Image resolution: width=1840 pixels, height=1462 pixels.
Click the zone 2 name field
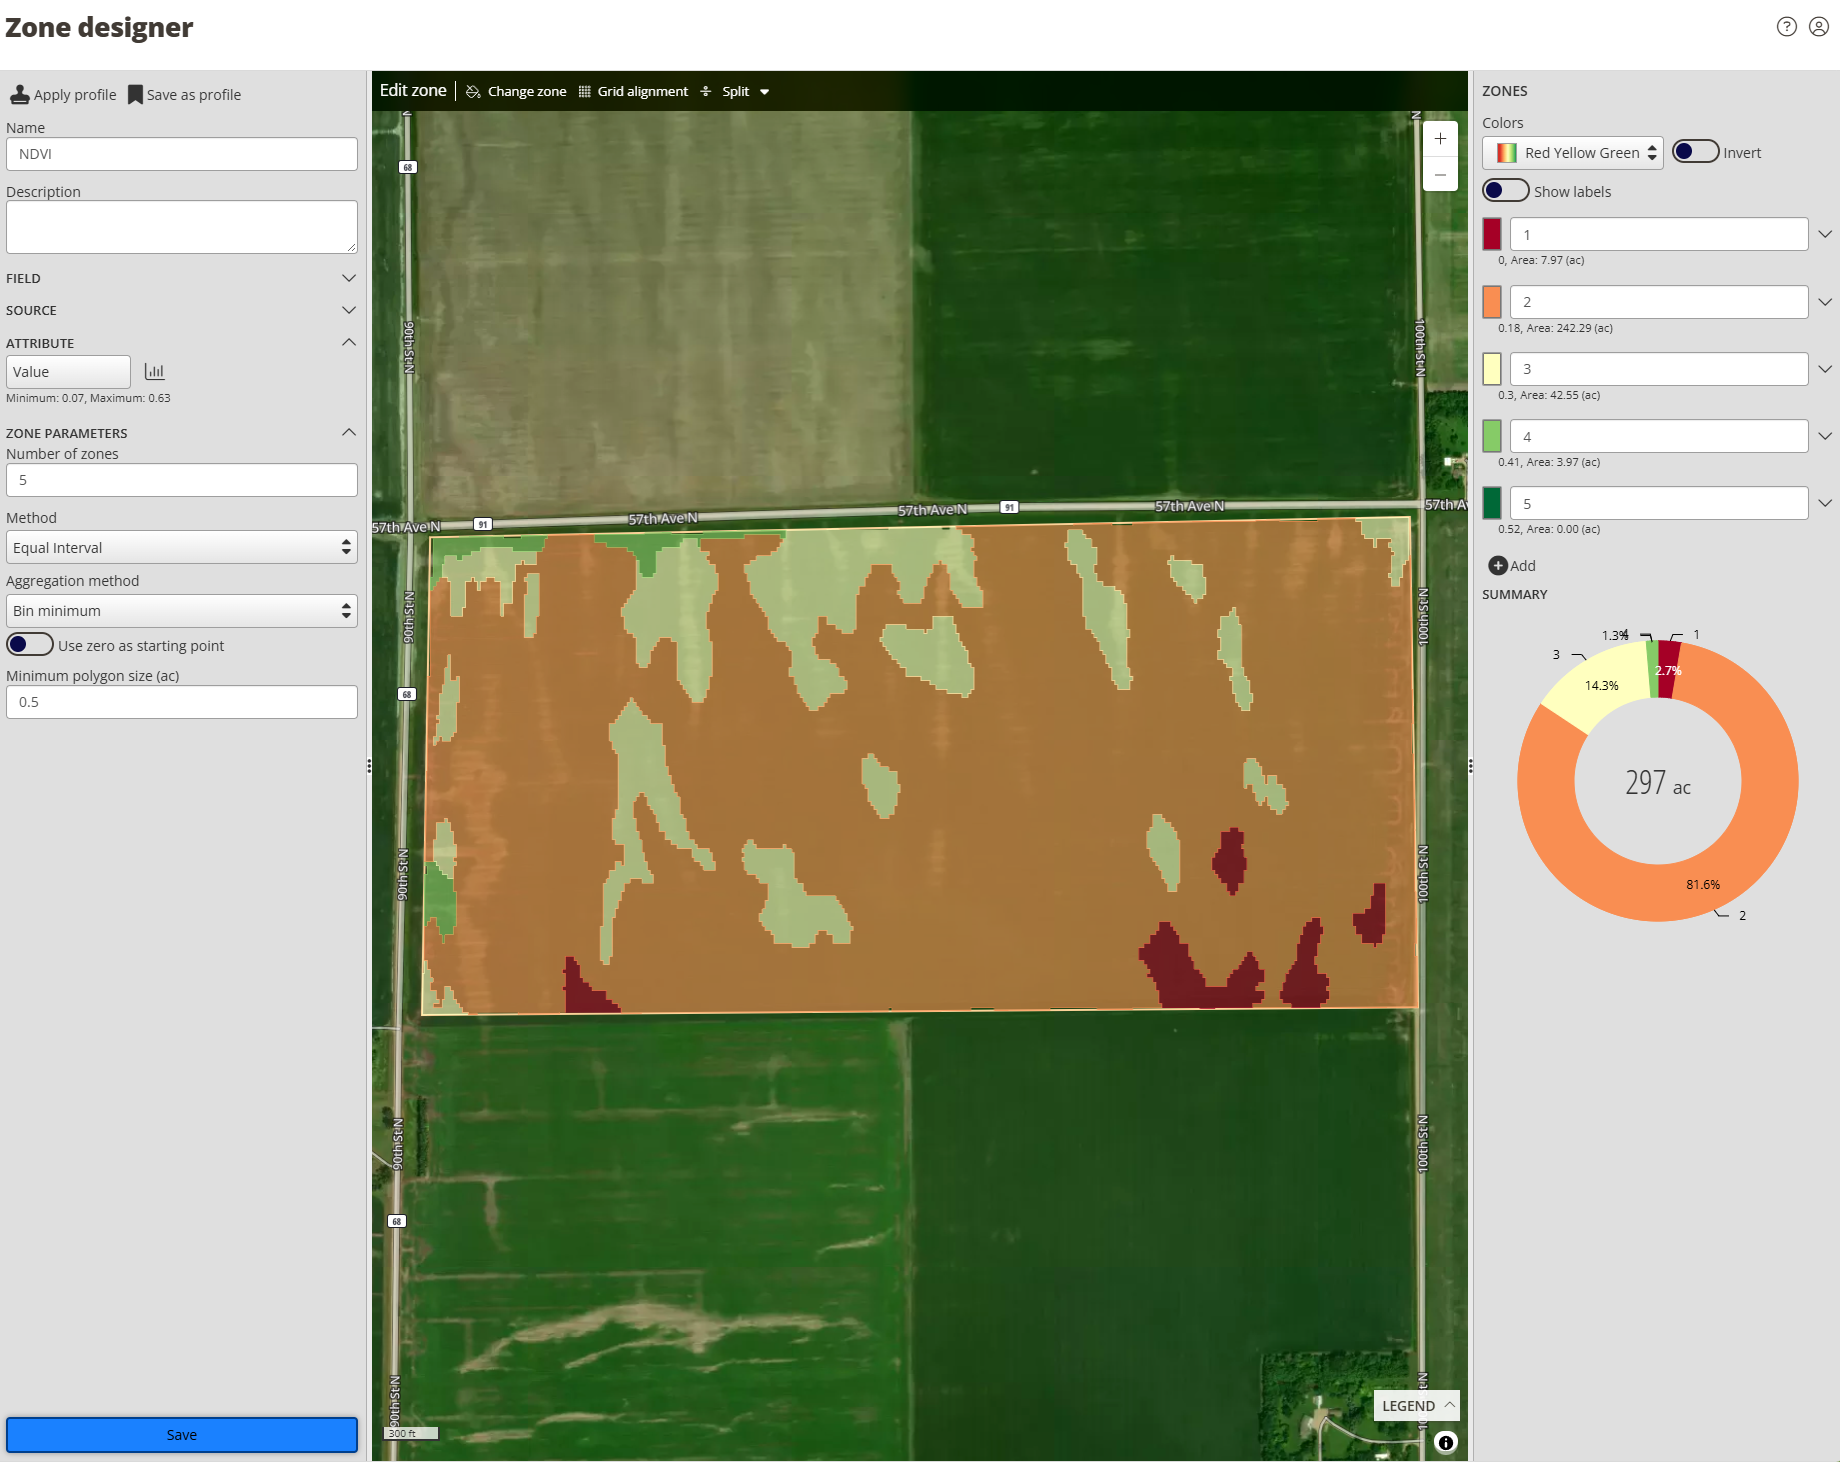coord(1659,302)
